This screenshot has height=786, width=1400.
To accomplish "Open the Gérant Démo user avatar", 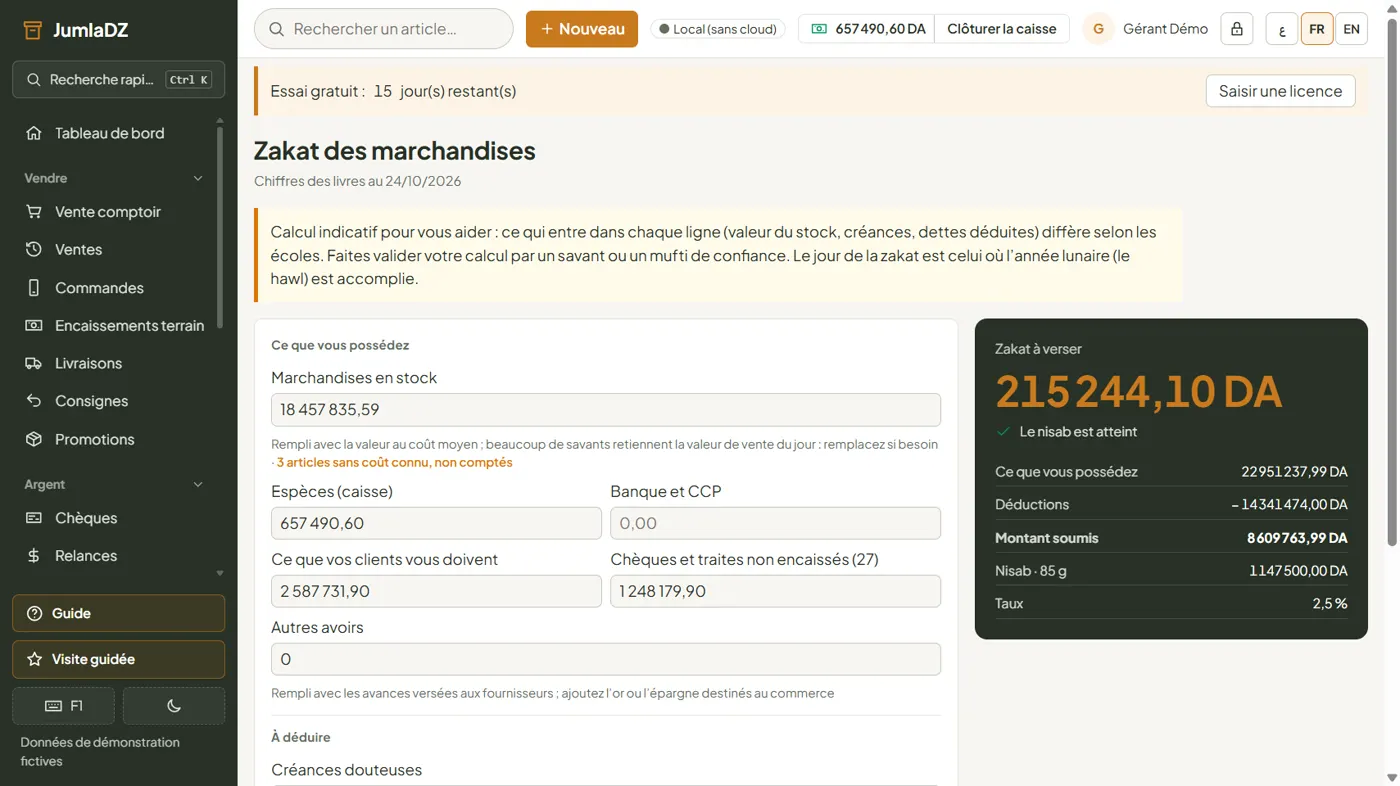I will coord(1098,29).
